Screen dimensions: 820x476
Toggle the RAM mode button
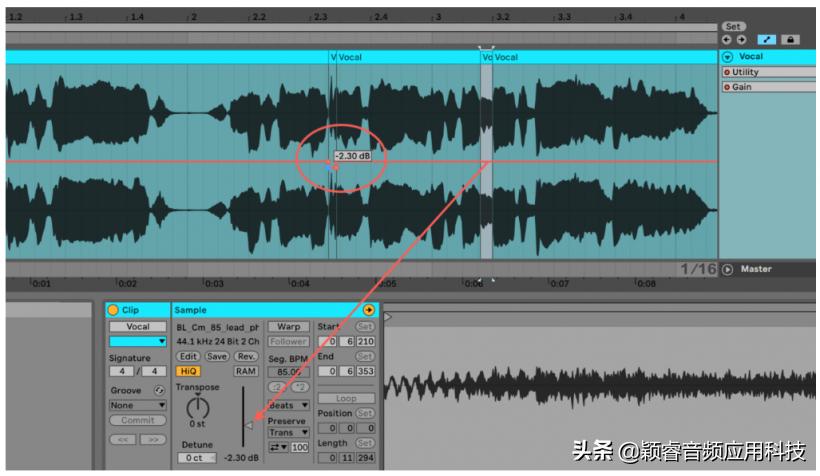[x=245, y=371]
